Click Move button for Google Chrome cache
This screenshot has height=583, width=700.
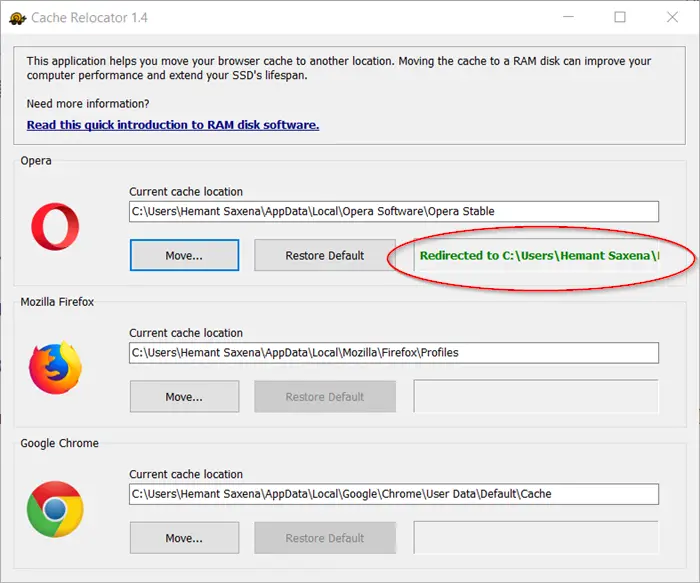coord(184,538)
